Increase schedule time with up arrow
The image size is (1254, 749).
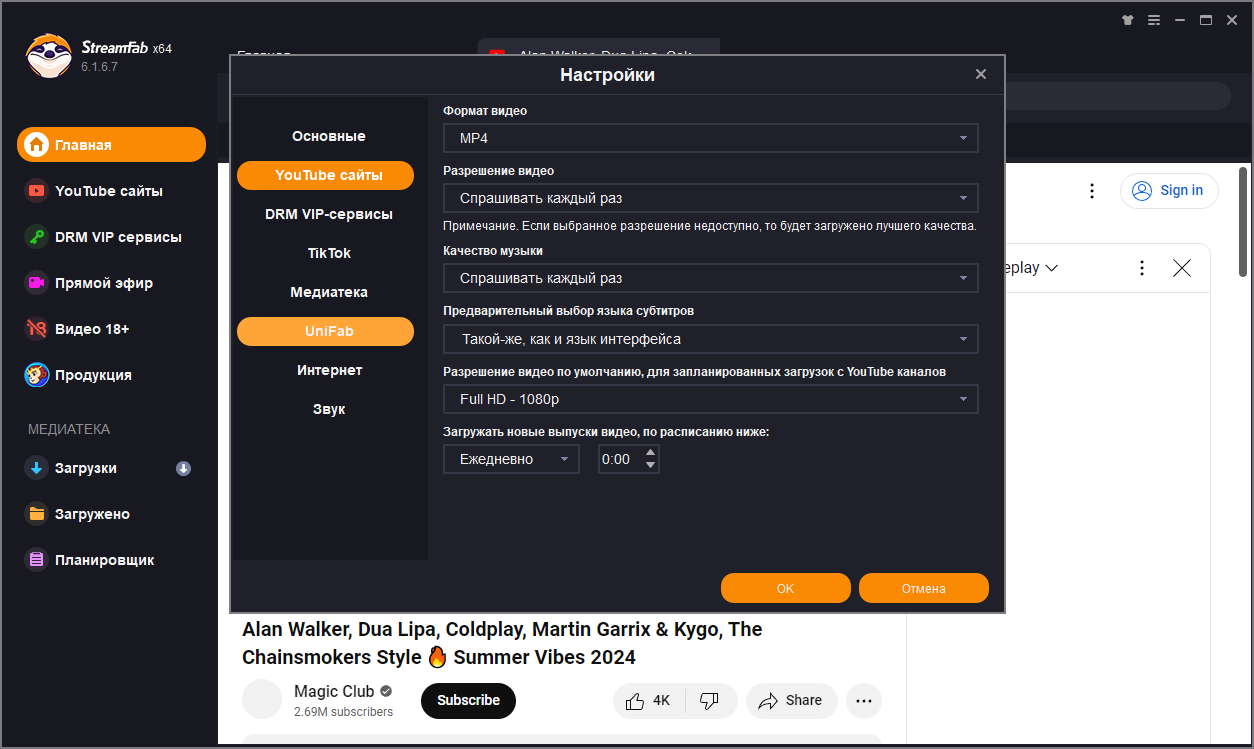coord(651,453)
